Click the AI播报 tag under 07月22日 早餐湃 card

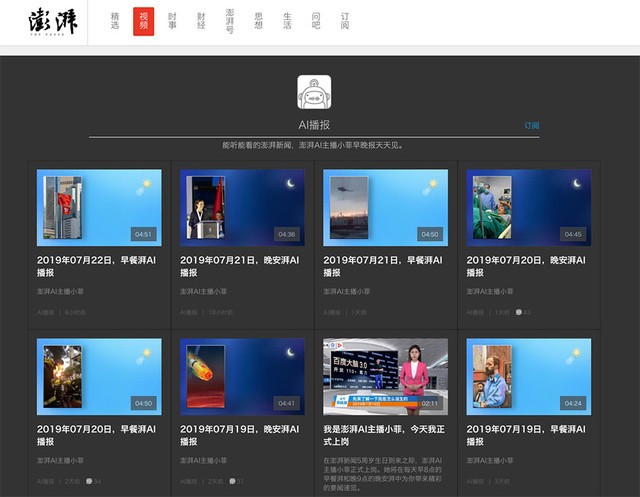click(45, 313)
